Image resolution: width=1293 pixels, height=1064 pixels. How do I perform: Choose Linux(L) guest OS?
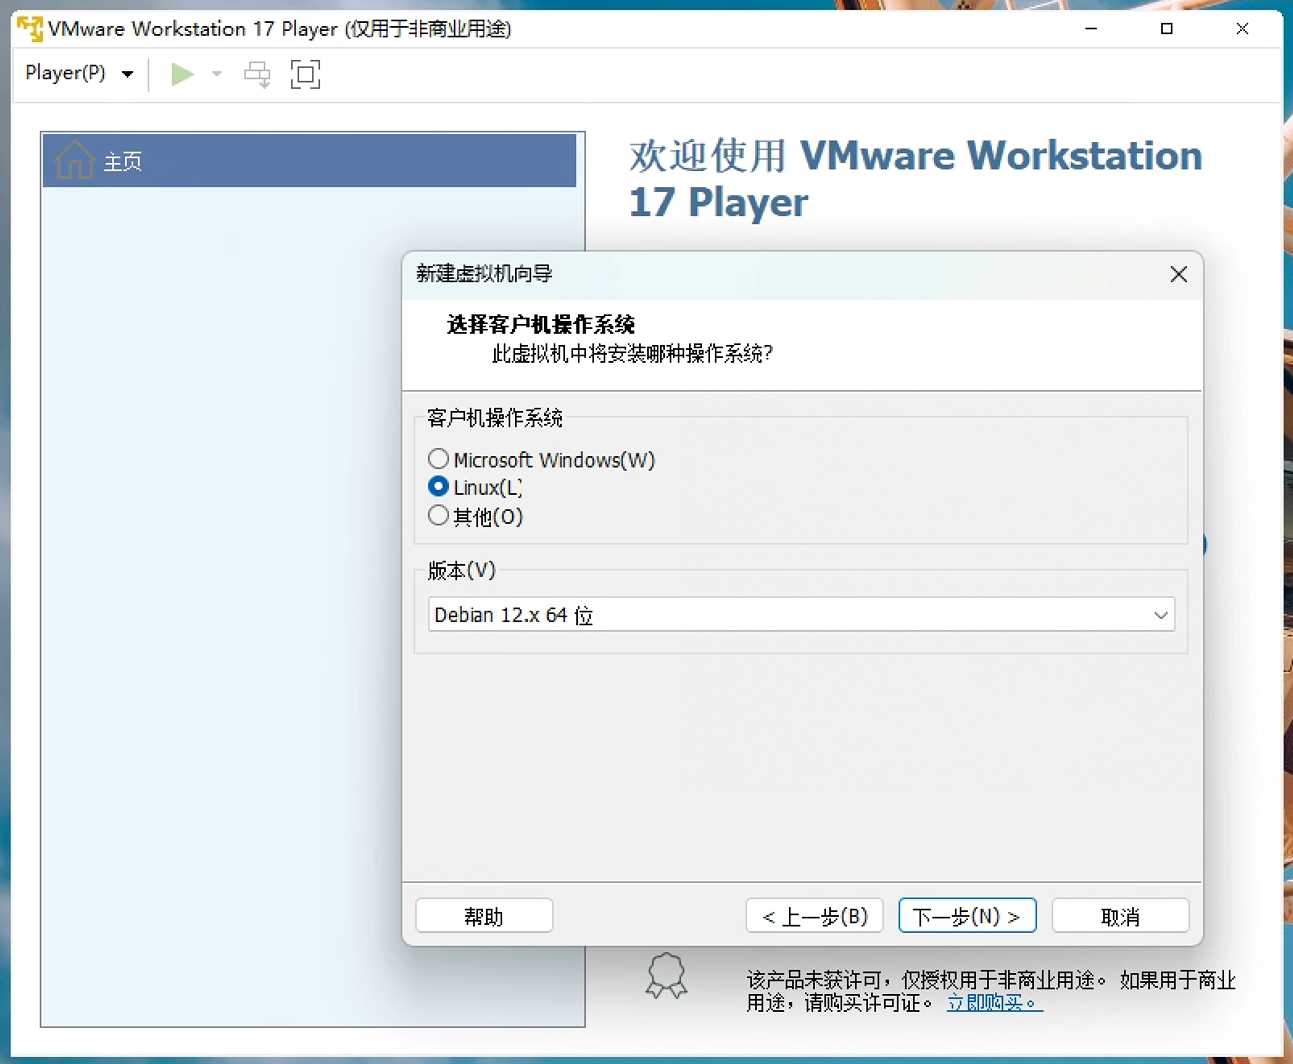pyautogui.click(x=475, y=488)
